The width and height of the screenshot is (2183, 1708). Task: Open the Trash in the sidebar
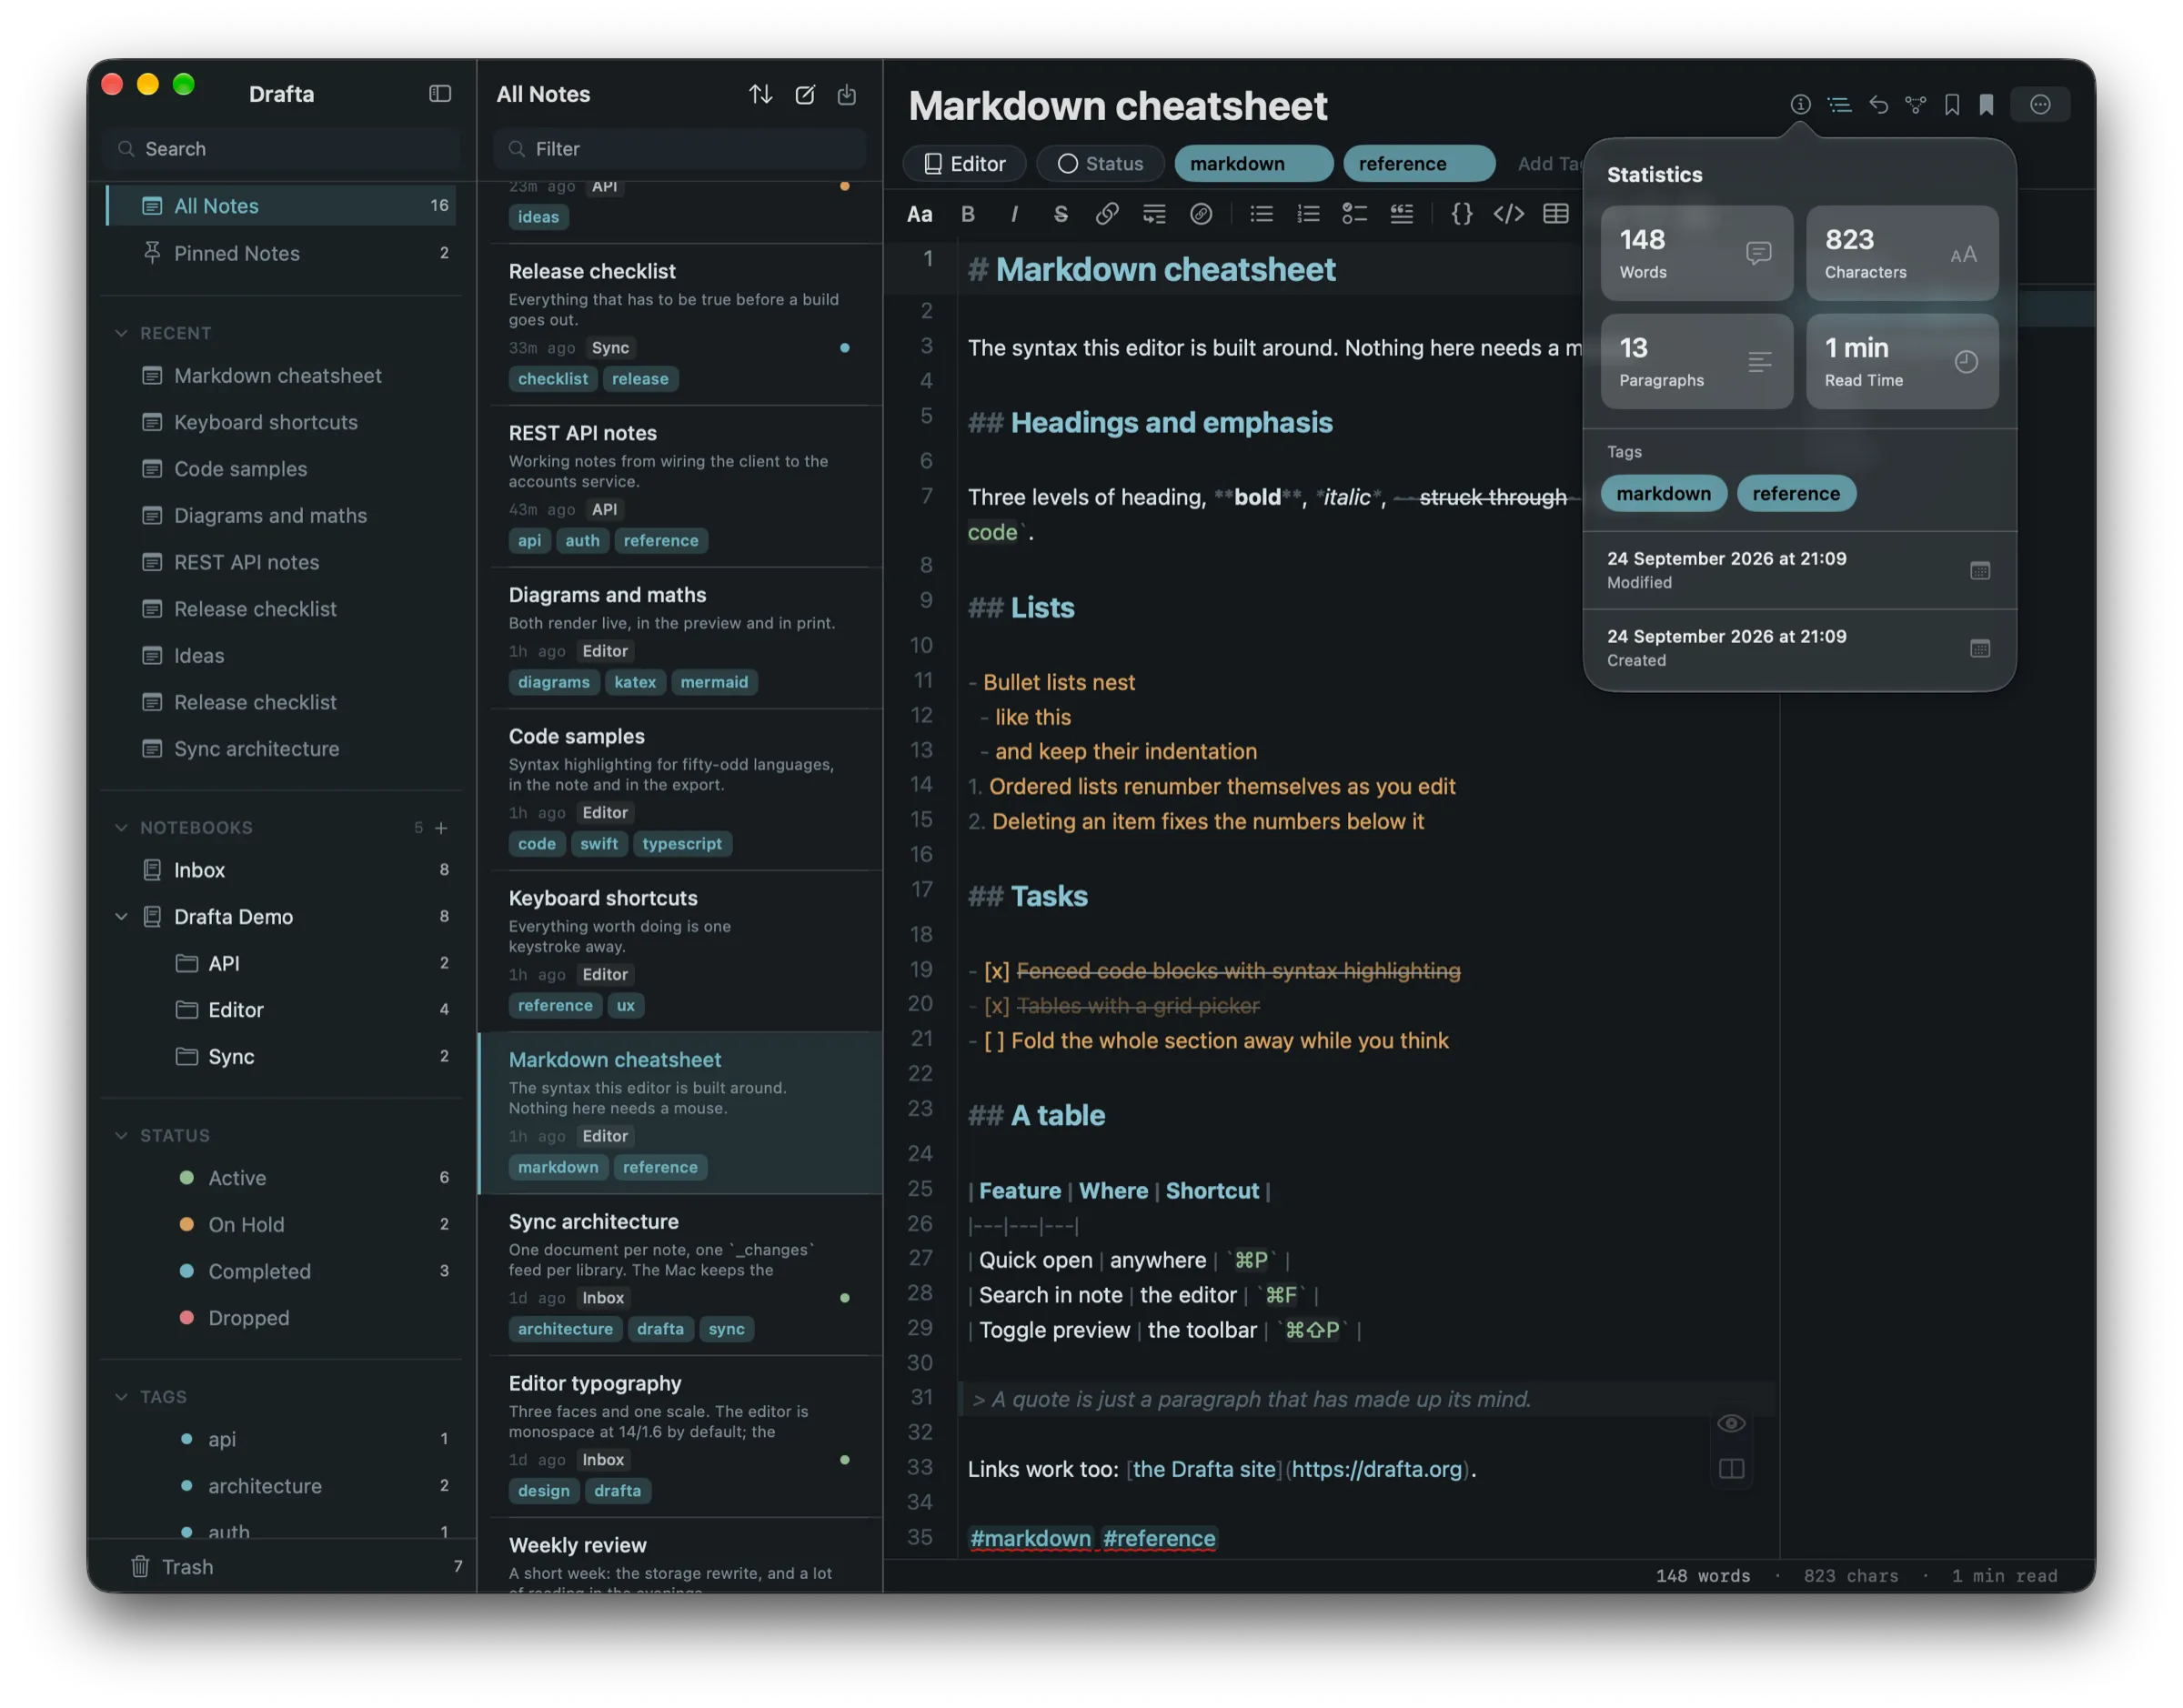point(281,1567)
